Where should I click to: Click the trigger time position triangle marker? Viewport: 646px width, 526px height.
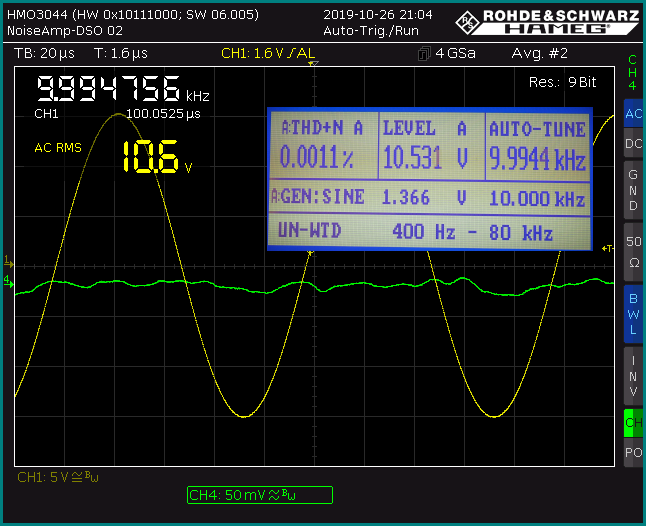[x=313, y=64]
